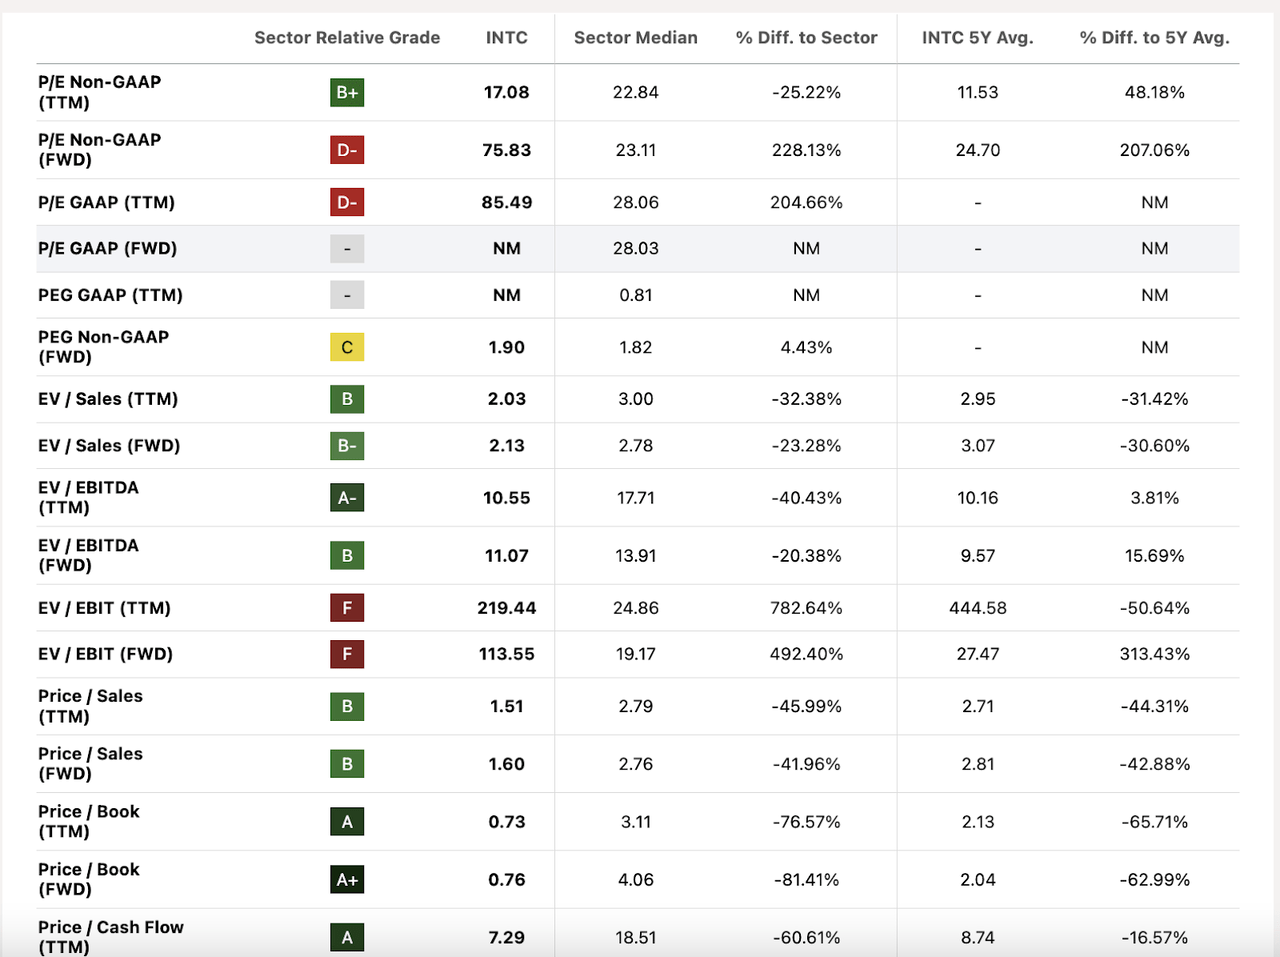Open the EV / EBITDA (TTM) metric label

tap(89, 497)
